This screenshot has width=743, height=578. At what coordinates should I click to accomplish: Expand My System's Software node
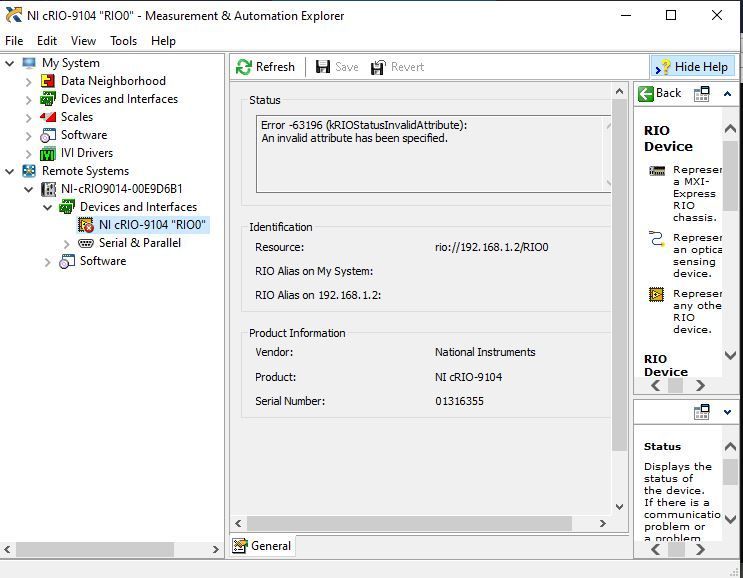click(x=28, y=136)
